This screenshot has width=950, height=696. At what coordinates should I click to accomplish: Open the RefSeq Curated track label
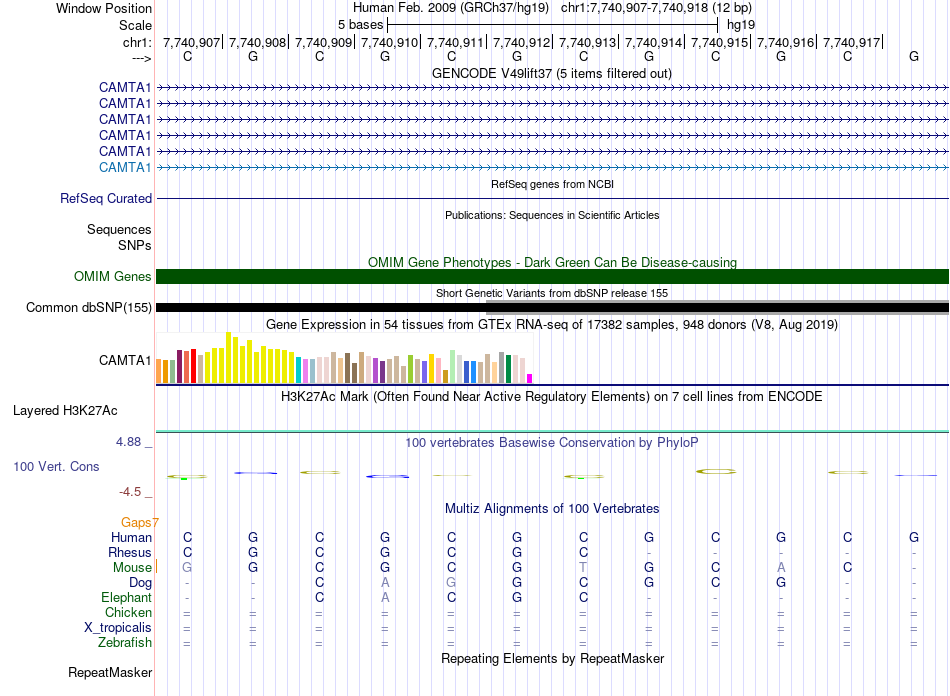coord(106,199)
